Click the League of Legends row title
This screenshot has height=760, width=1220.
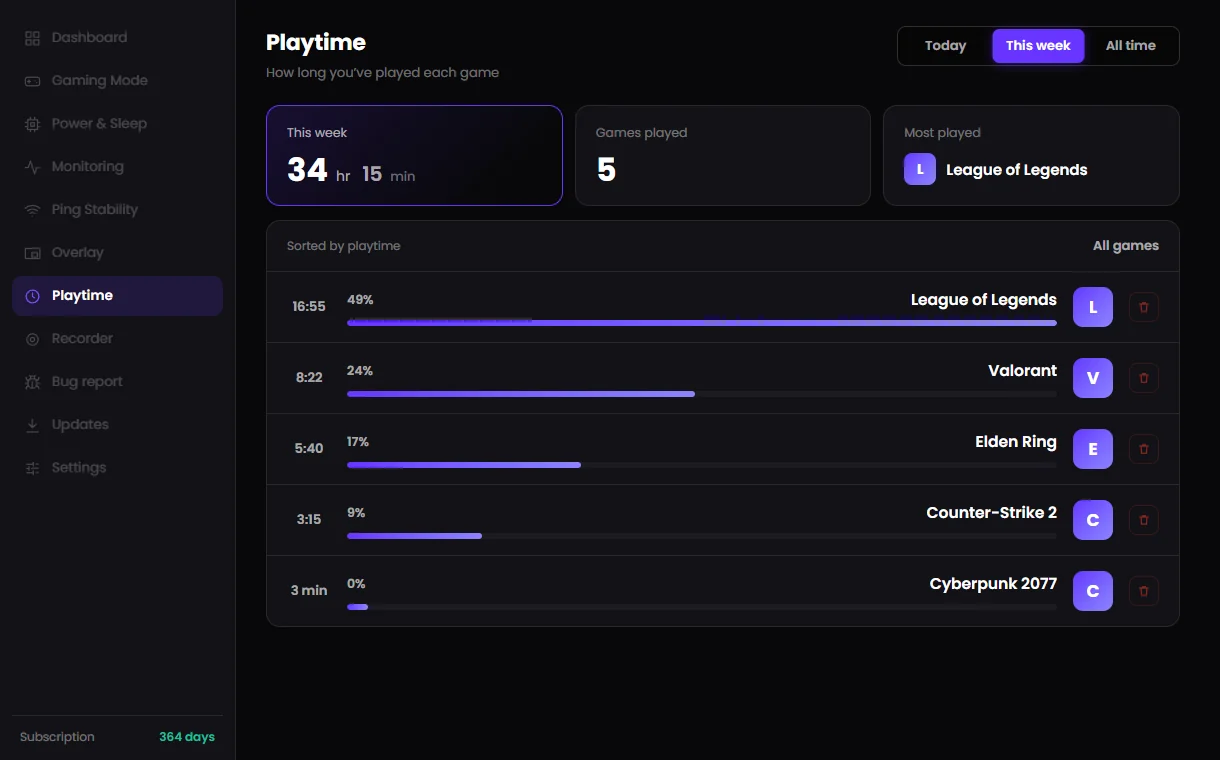tap(984, 300)
